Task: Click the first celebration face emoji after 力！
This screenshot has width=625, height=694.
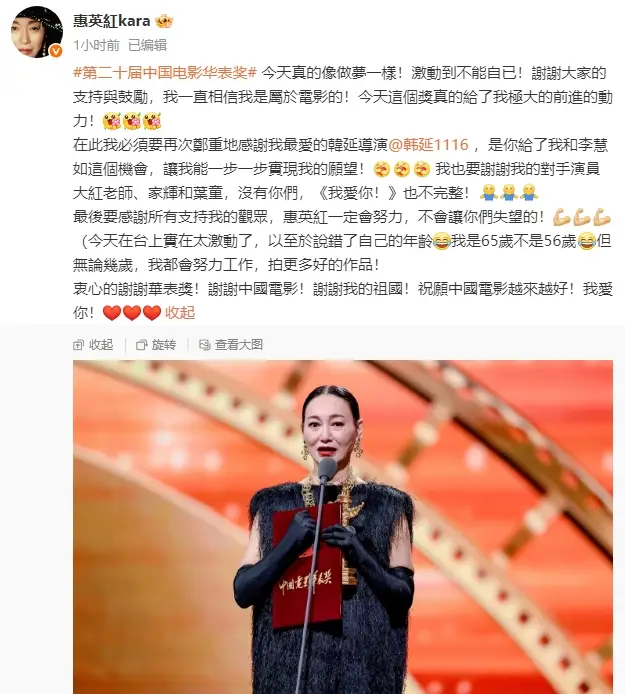Action: (112, 121)
